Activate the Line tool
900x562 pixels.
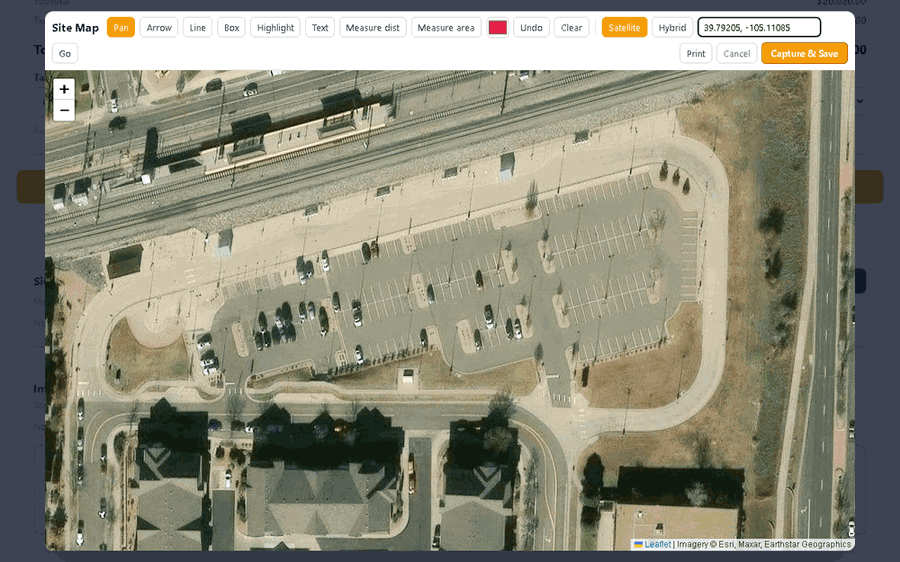(x=197, y=28)
